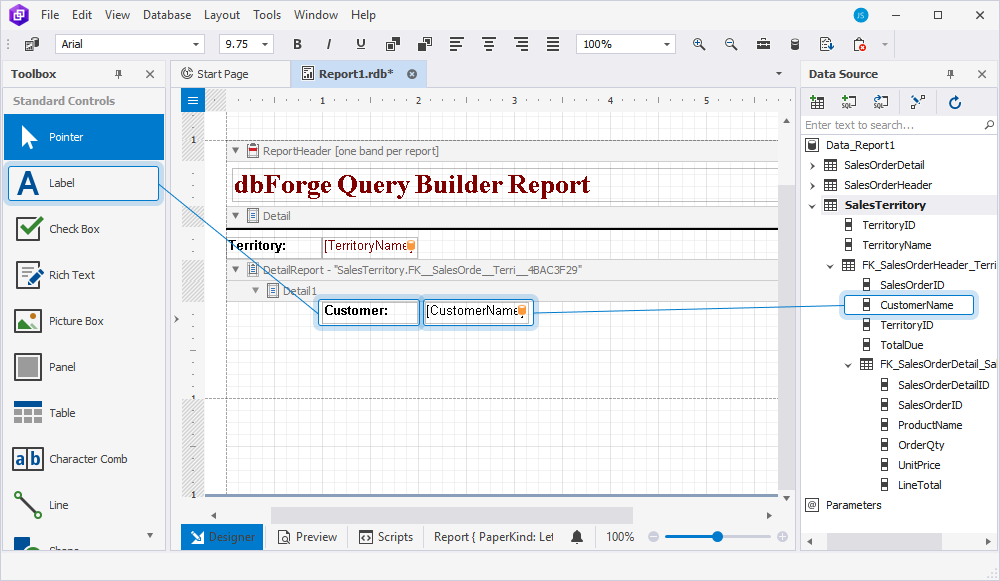Click the clipboard with red mark icon
Screen dimensions: 1000x581
859,44
